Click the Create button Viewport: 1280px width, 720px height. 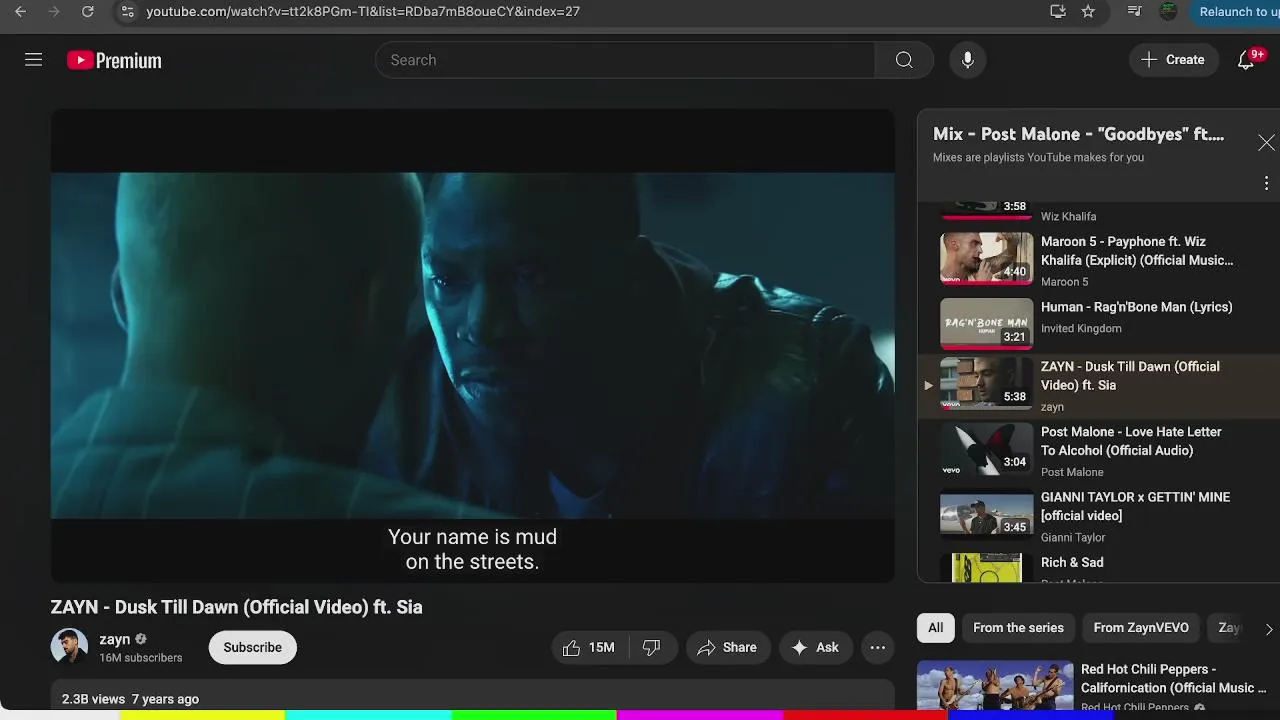(1173, 60)
